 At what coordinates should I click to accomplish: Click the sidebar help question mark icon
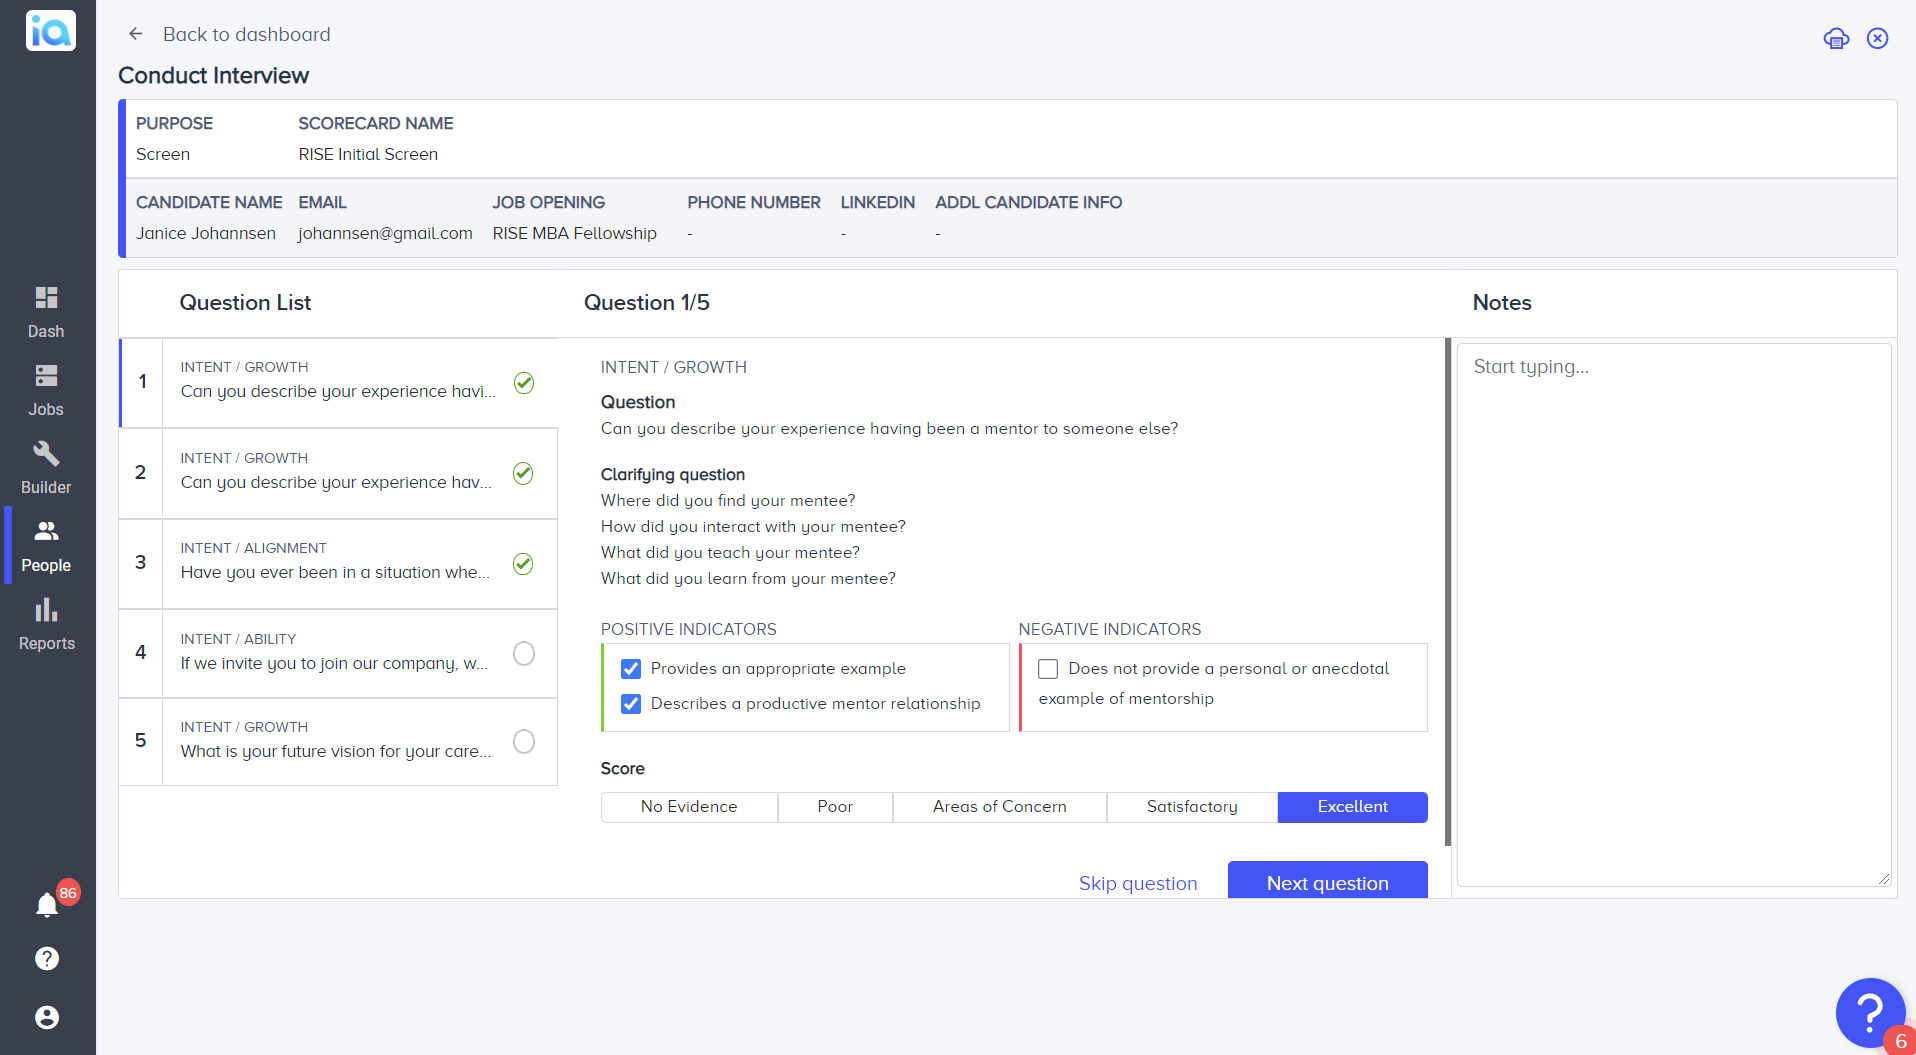coord(47,958)
